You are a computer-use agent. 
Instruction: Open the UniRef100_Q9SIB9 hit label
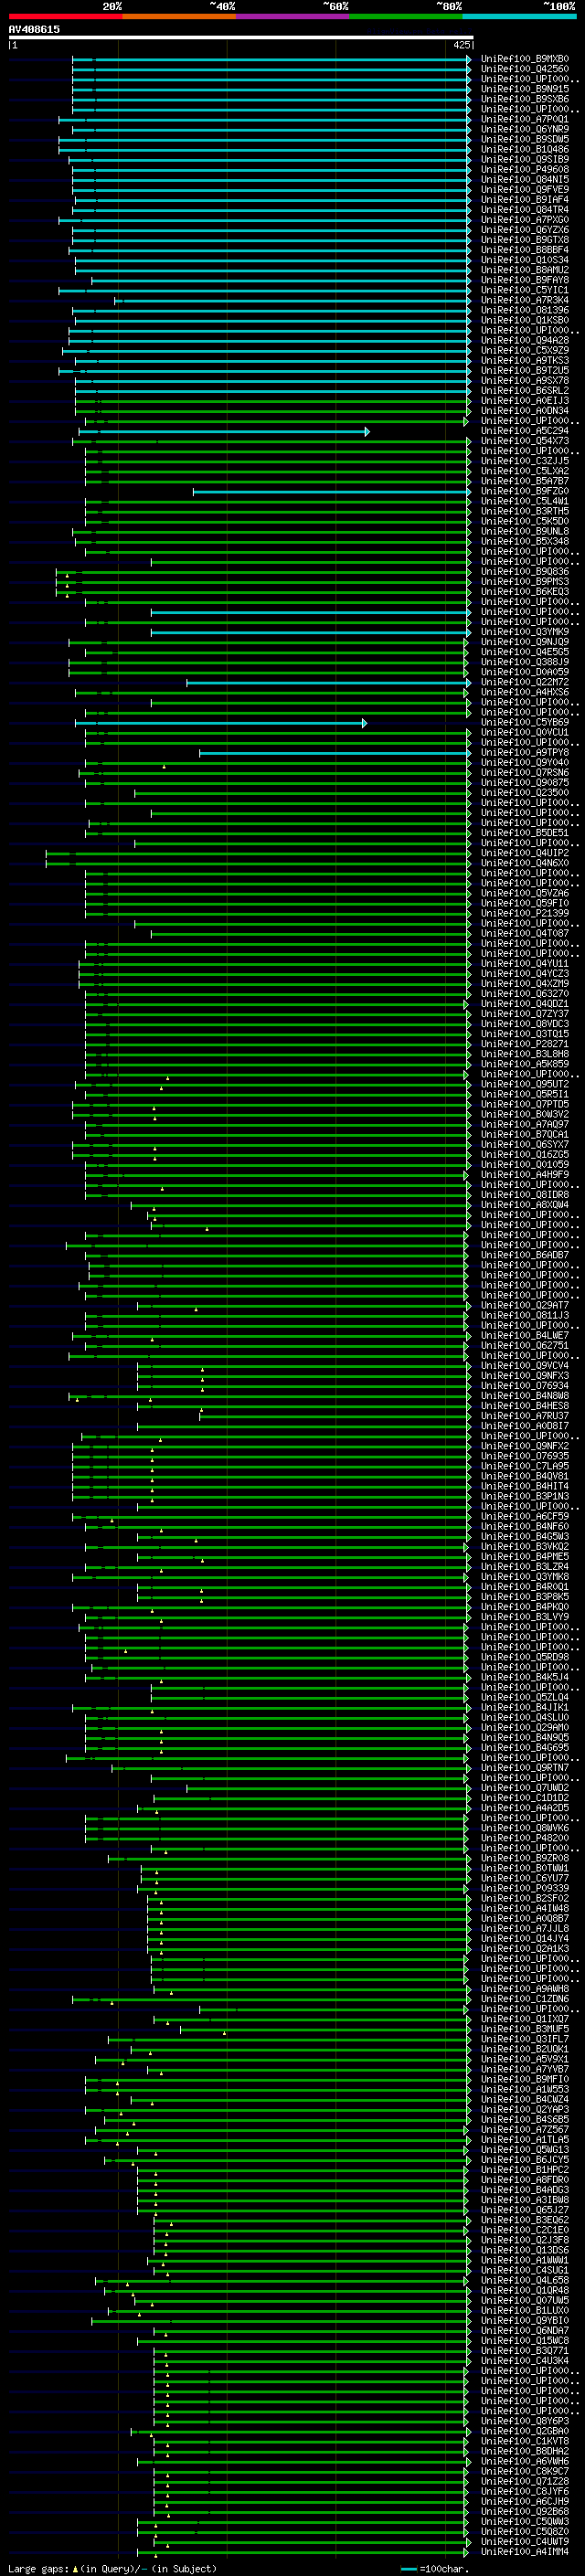525,160
